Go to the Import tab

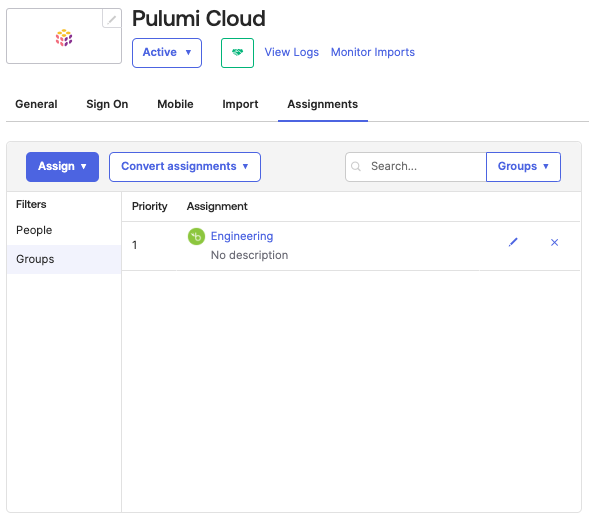click(240, 104)
